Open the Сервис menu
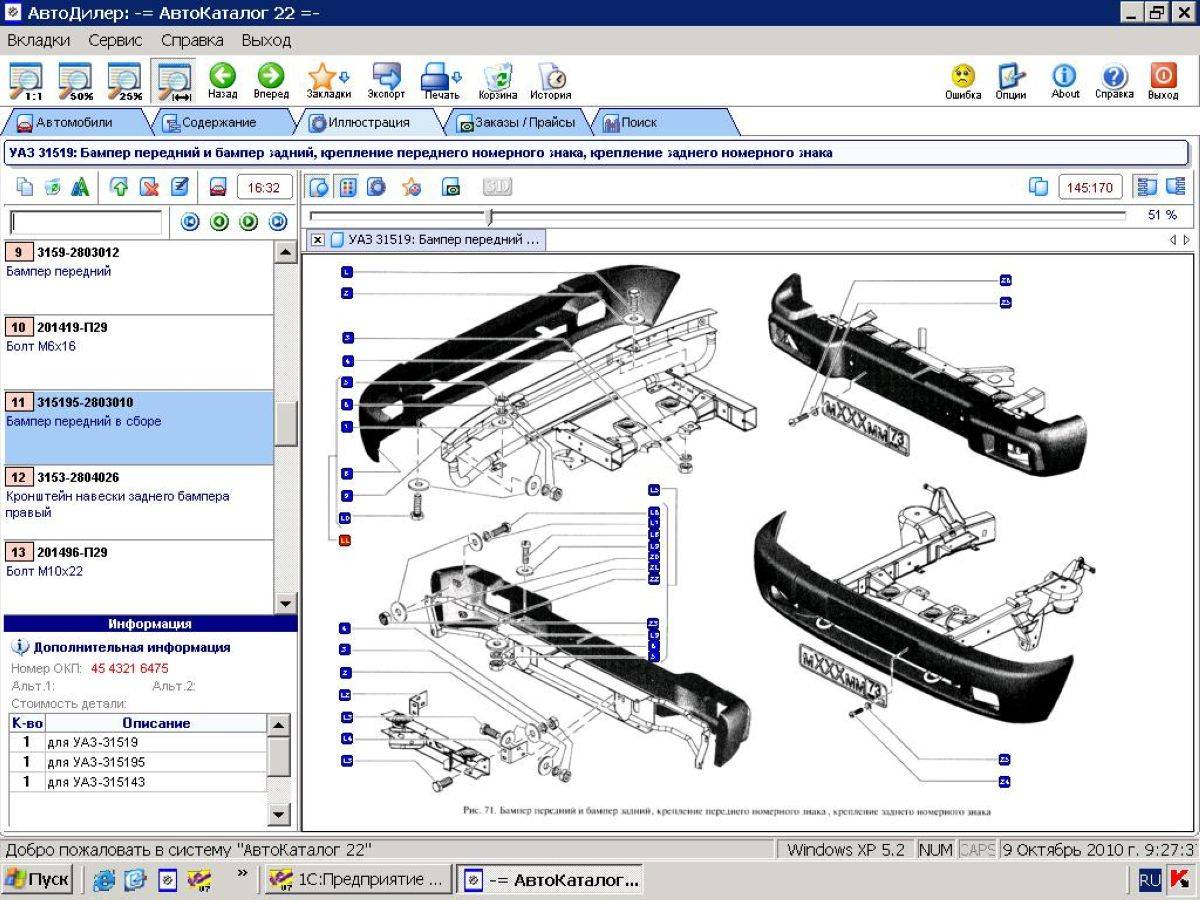Viewport: 1200px width, 900px height. click(115, 41)
